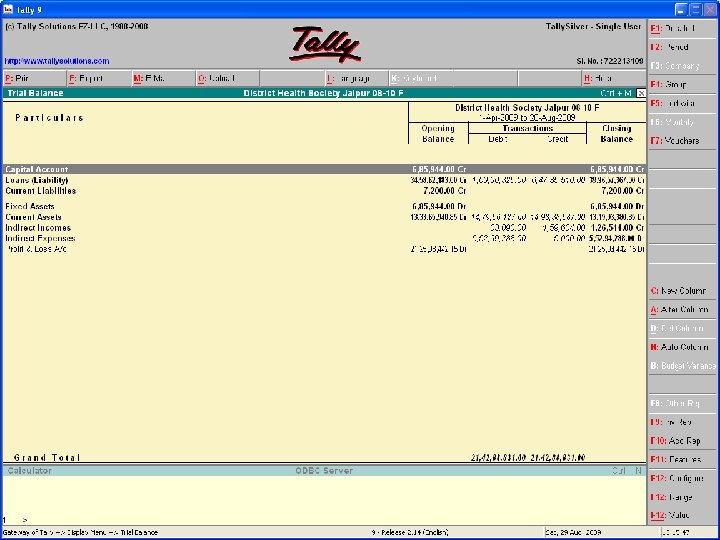Click the E: Export button
The height and width of the screenshot is (540, 720).
tap(98, 79)
